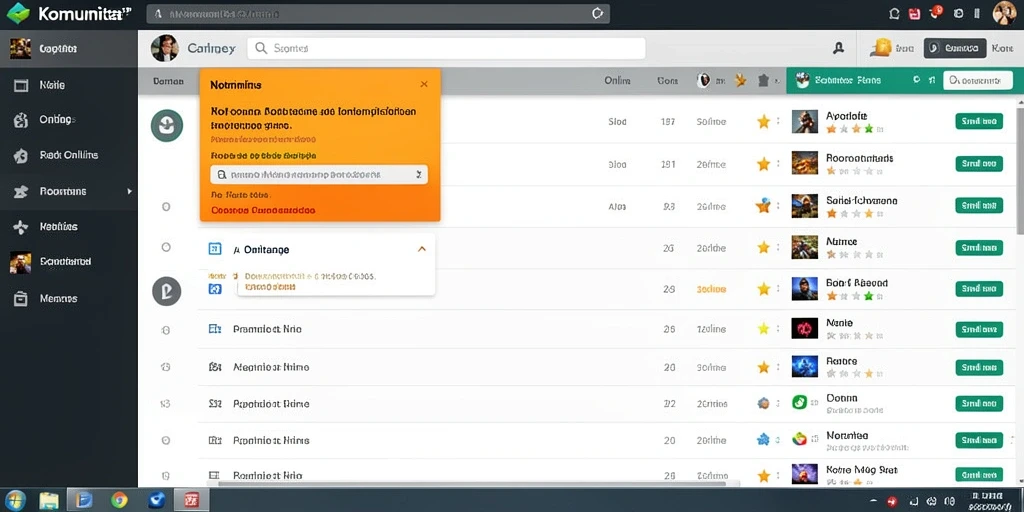This screenshot has height=512, width=1024.
Task: Click the gold coin icon in the header
Action: coord(881,47)
